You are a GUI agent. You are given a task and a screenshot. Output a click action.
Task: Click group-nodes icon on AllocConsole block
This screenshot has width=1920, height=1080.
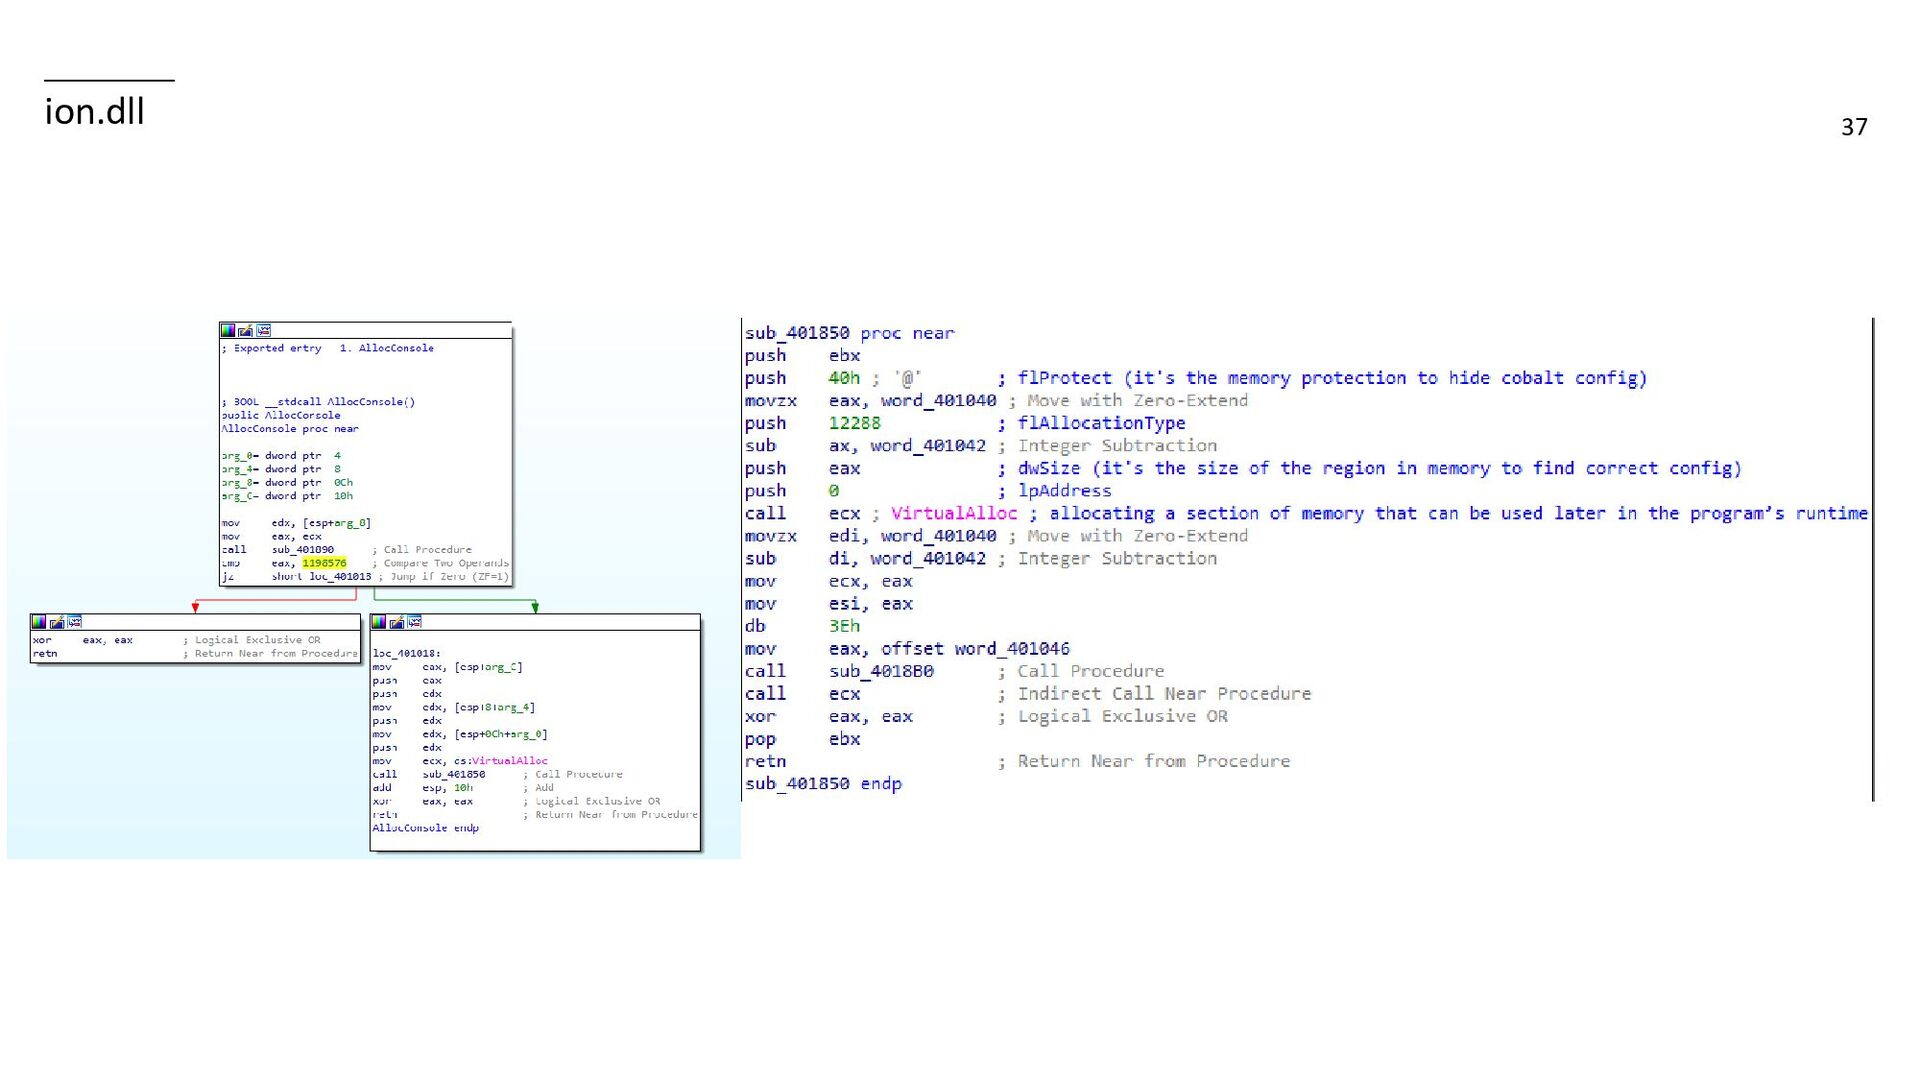click(x=264, y=330)
